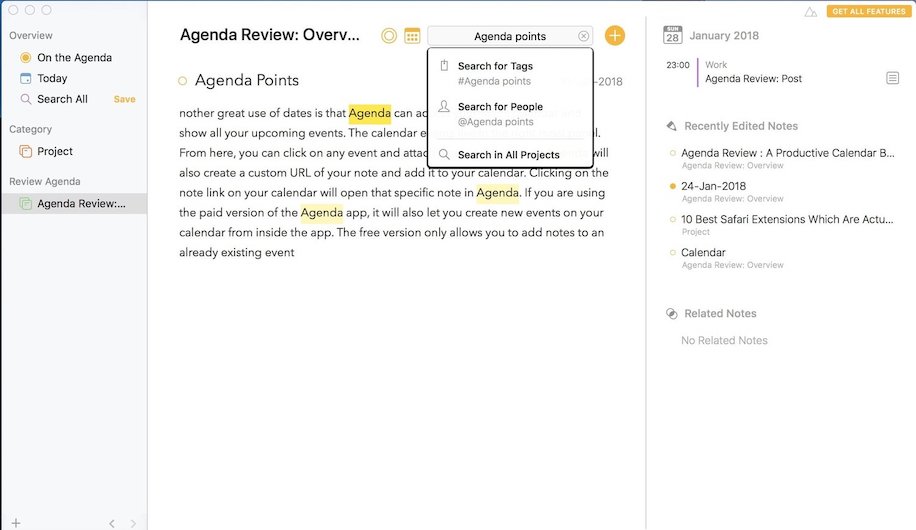Click the note icon beside Agenda Review: Post event
Image resolution: width=916 pixels, height=530 pixels.
click(892, 78)
